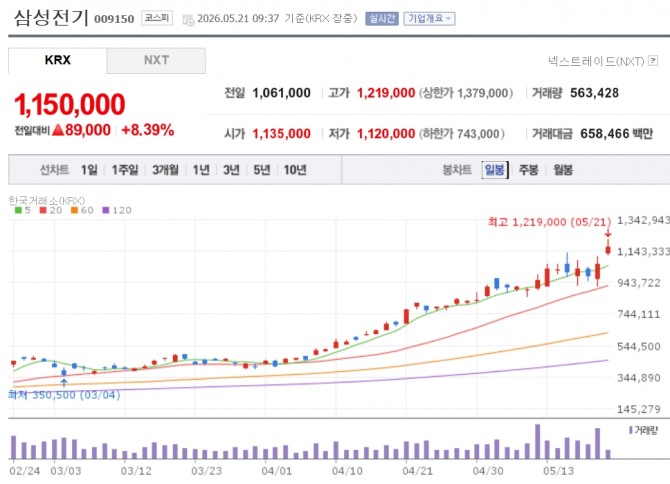Viewport: 670px width, 484px height.
Task: Click the 거래대금 value 658,466 백만
Action: pyautogui.click(x=617, y=134)
